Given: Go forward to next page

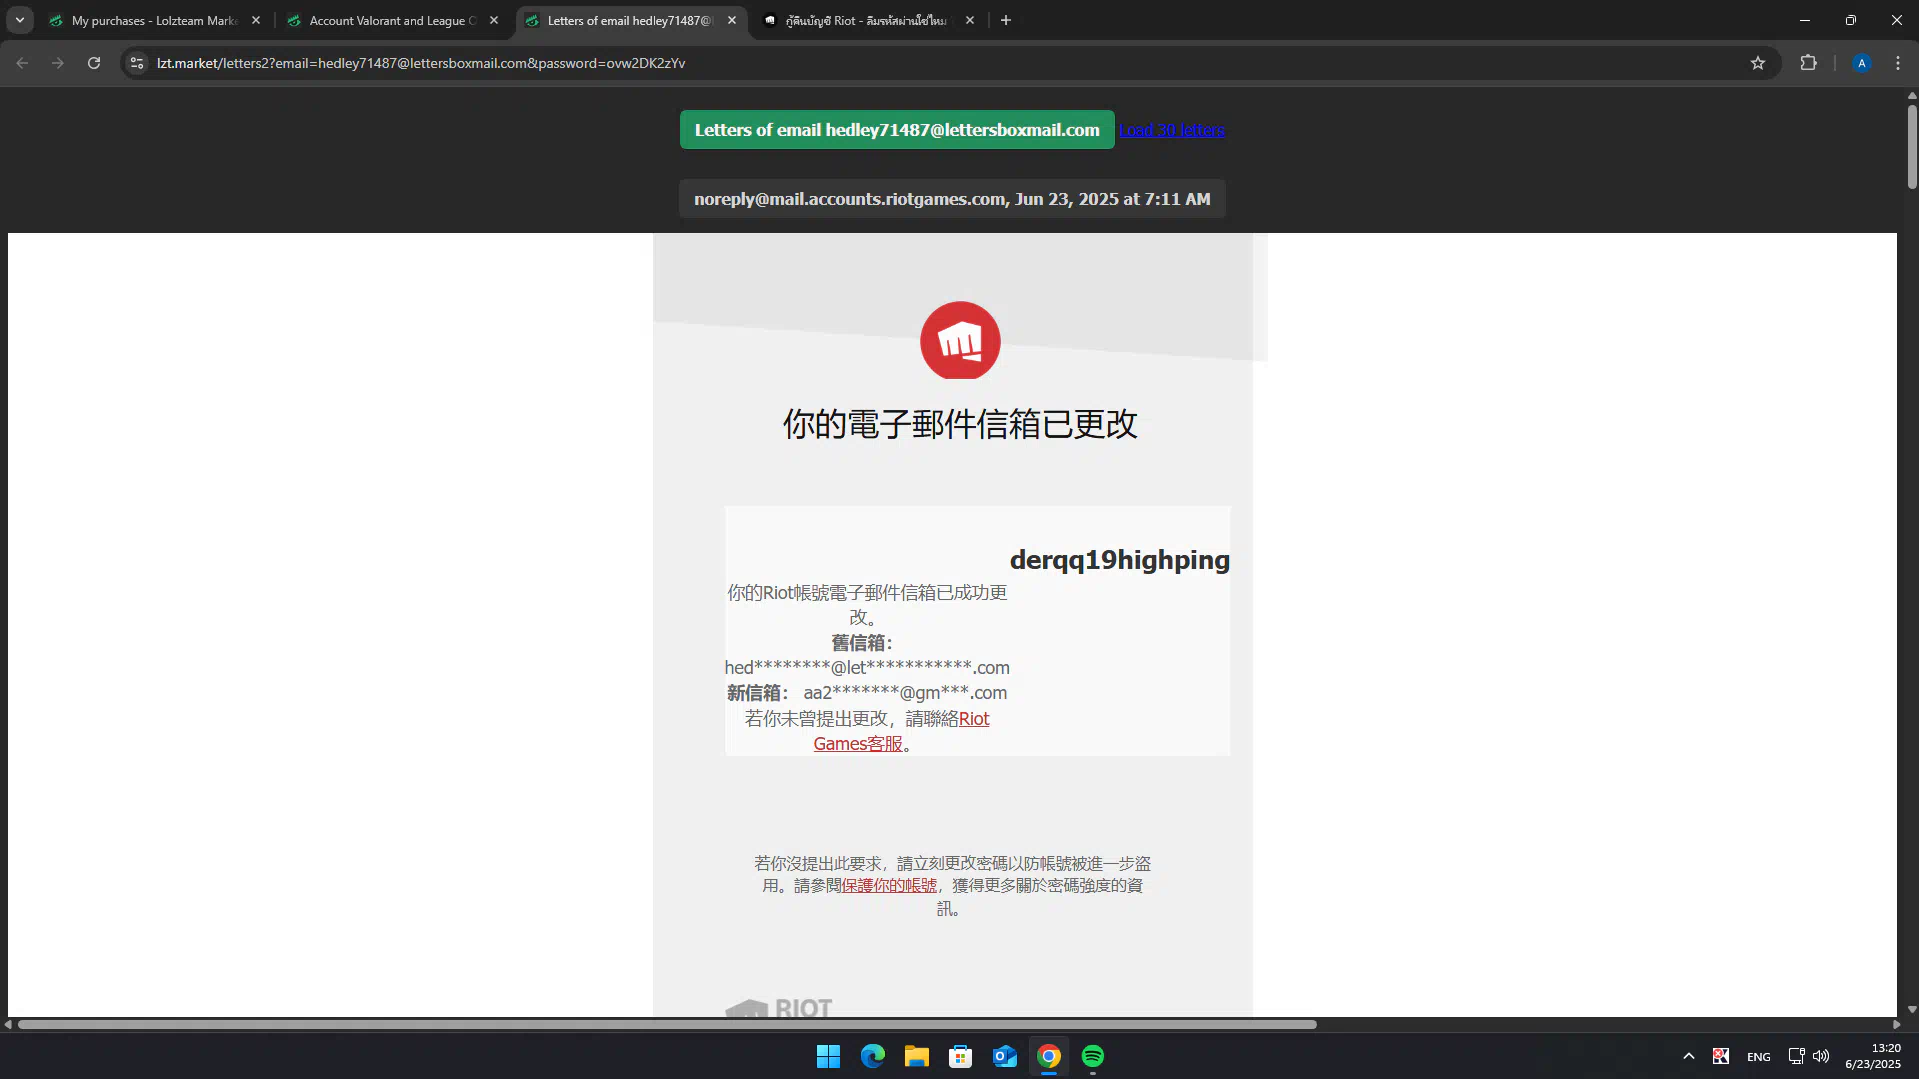Looking at the screenshot, I should [x=58, y=63].
